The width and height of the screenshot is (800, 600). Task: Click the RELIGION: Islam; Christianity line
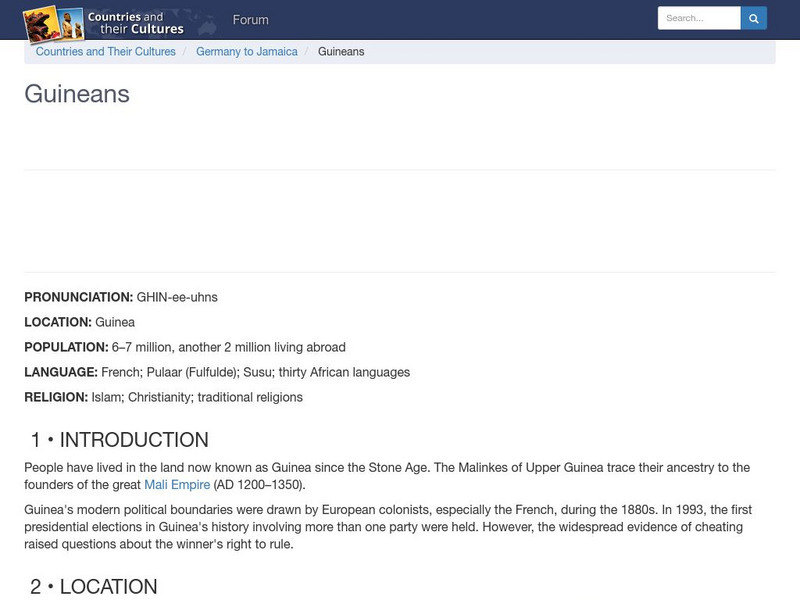point(163,397)
